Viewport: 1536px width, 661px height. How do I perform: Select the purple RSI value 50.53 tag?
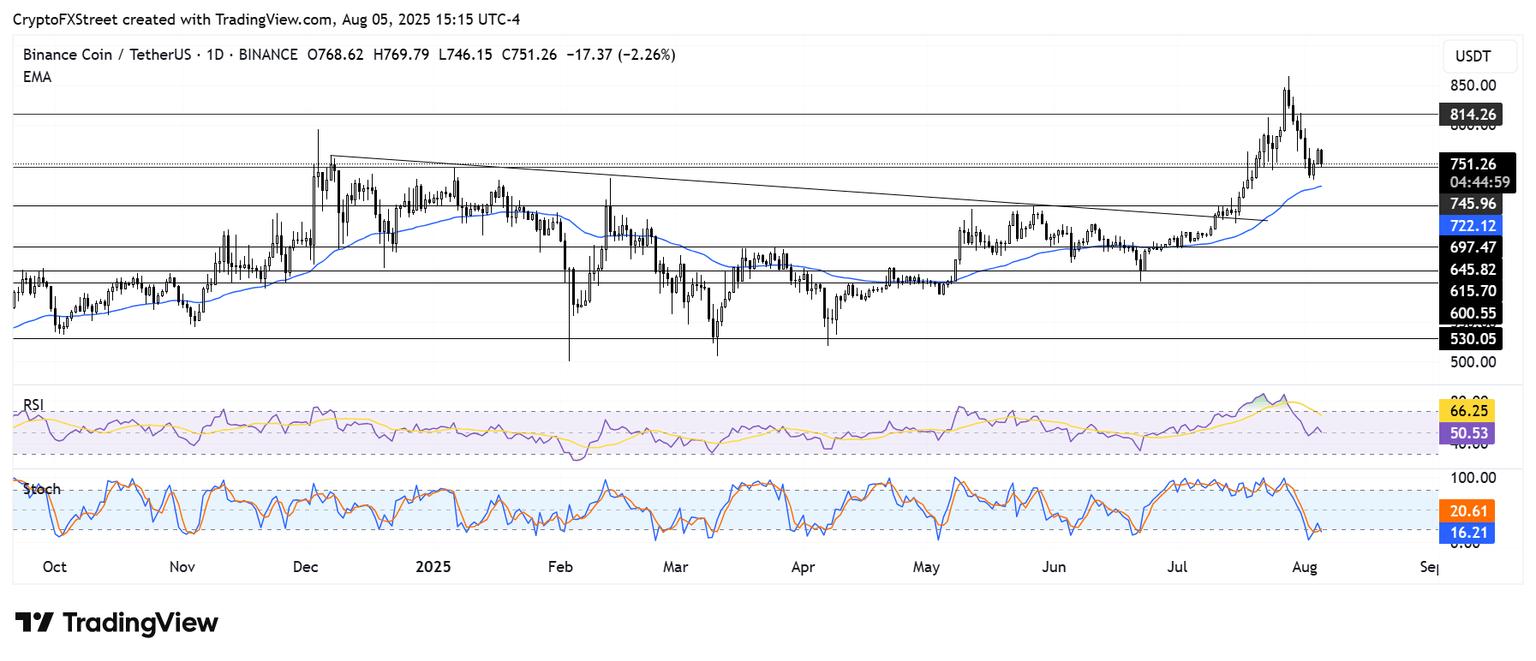click(x=1466, y=432)
